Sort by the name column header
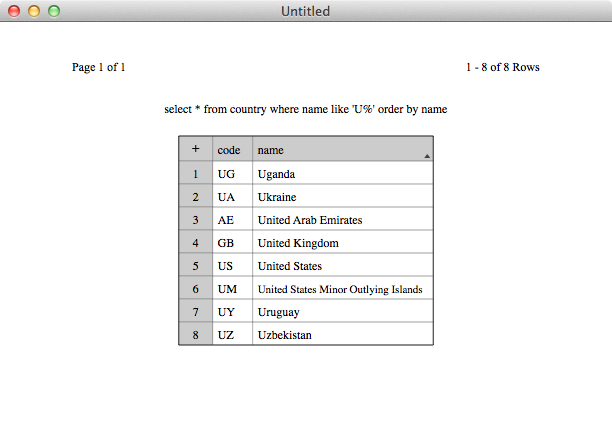Screen dimensions: 612x442 (x=343, y=149)
